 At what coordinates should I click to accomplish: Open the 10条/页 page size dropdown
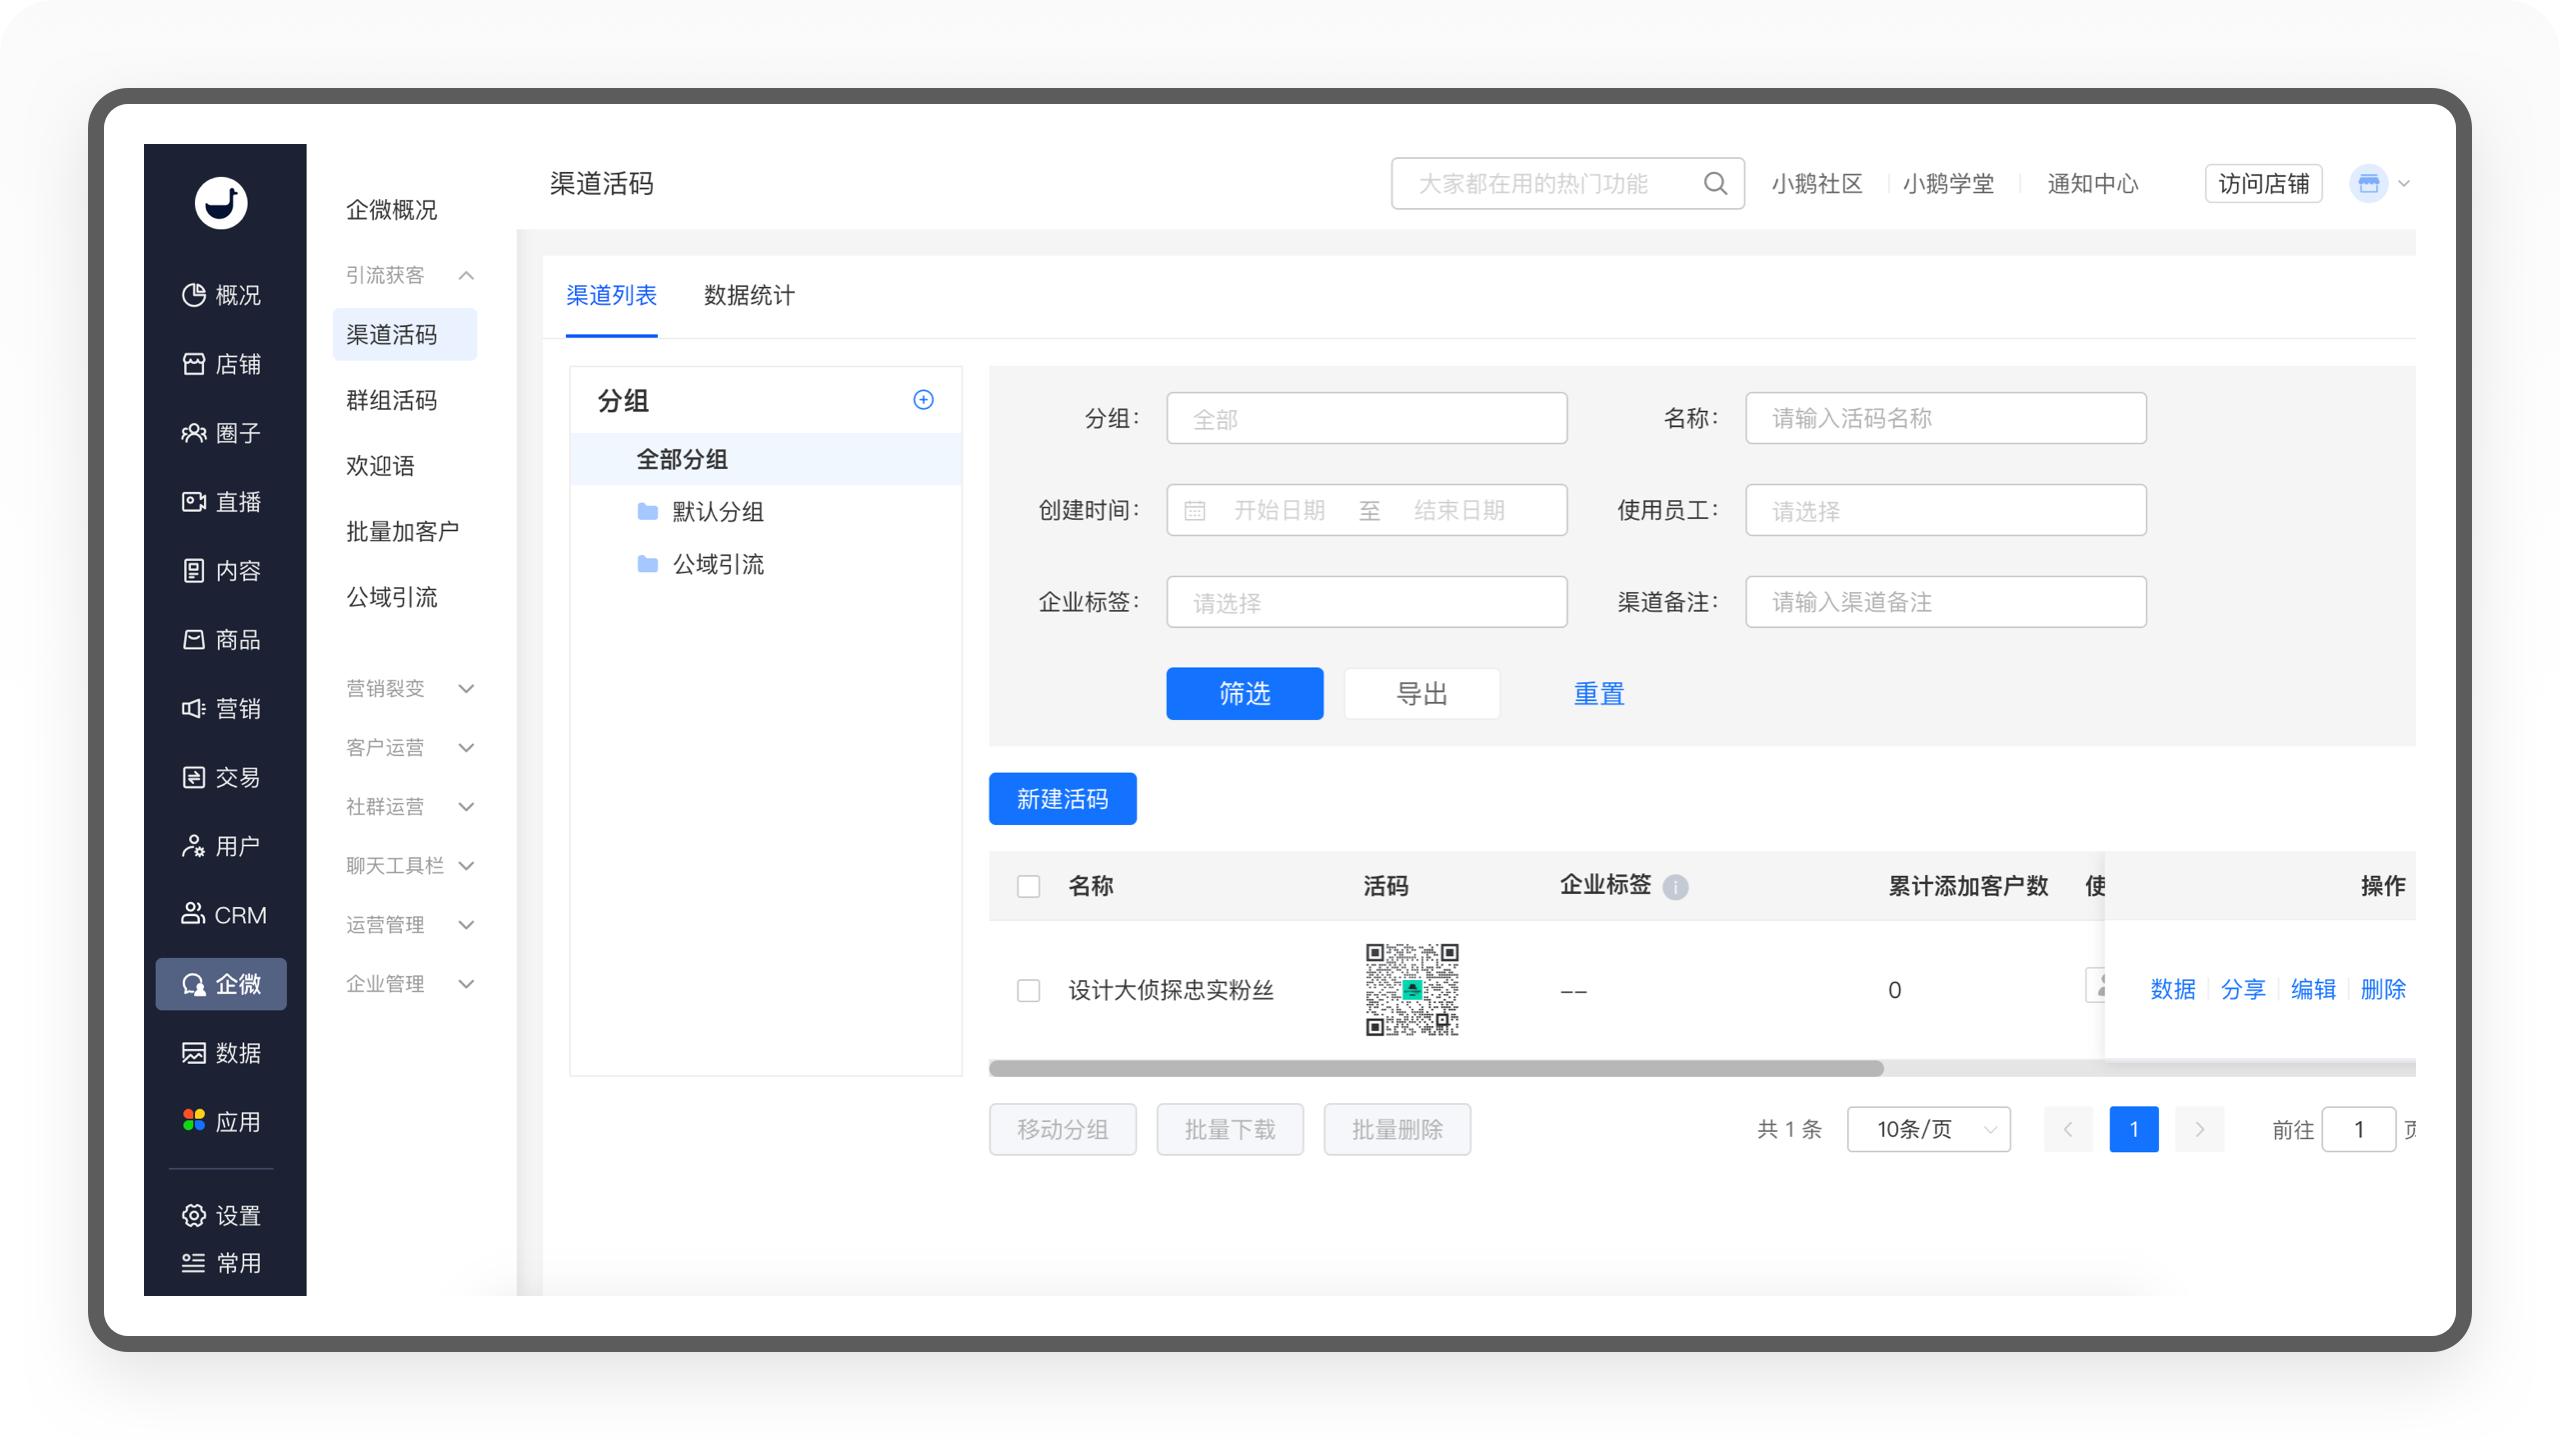point(1928,1129)
